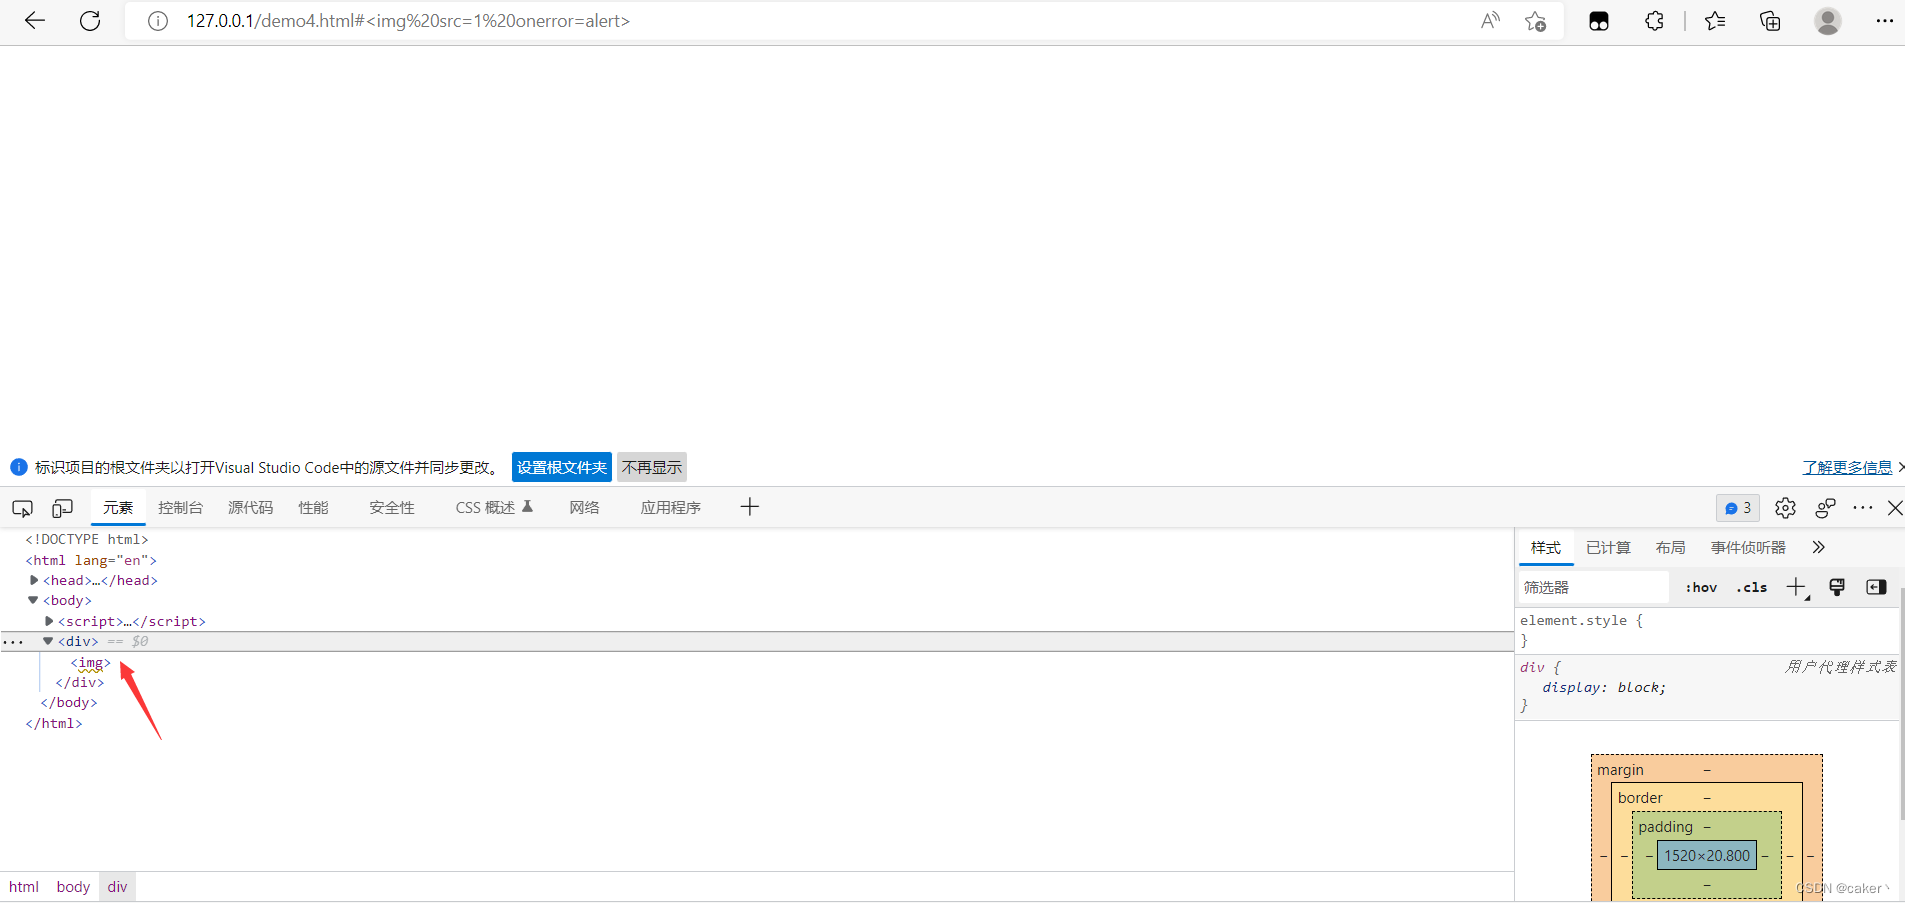Open browser Settings and more menu

(x=1884, y=21)
